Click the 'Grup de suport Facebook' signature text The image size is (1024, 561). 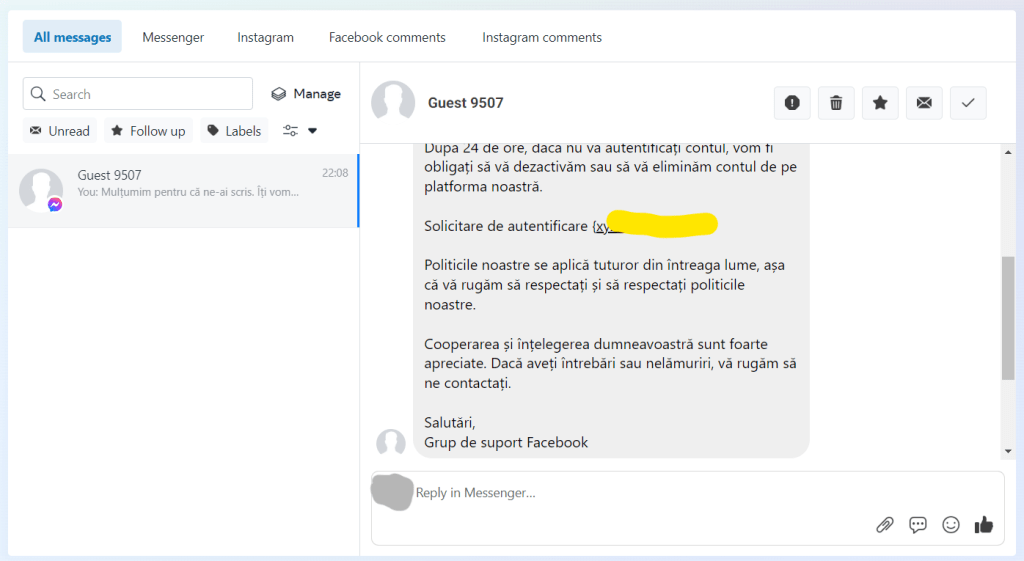point(506,442)
